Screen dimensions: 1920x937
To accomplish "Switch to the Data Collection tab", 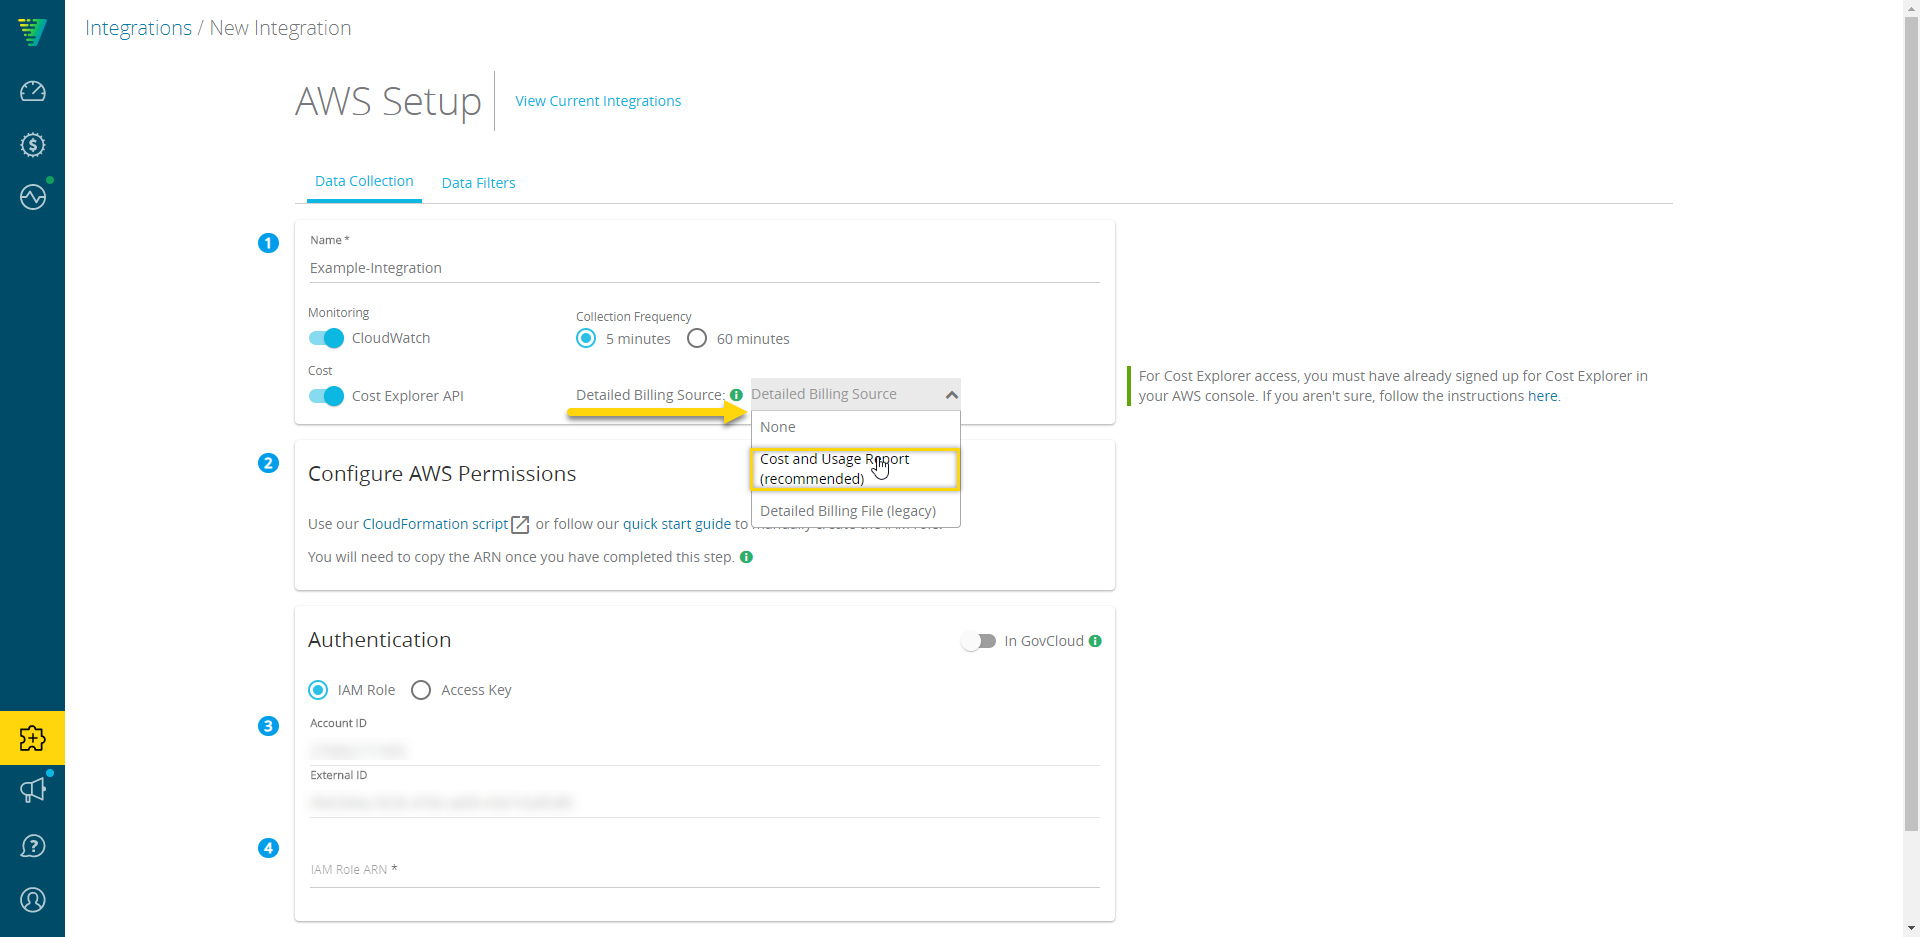I will pos(364,181).
